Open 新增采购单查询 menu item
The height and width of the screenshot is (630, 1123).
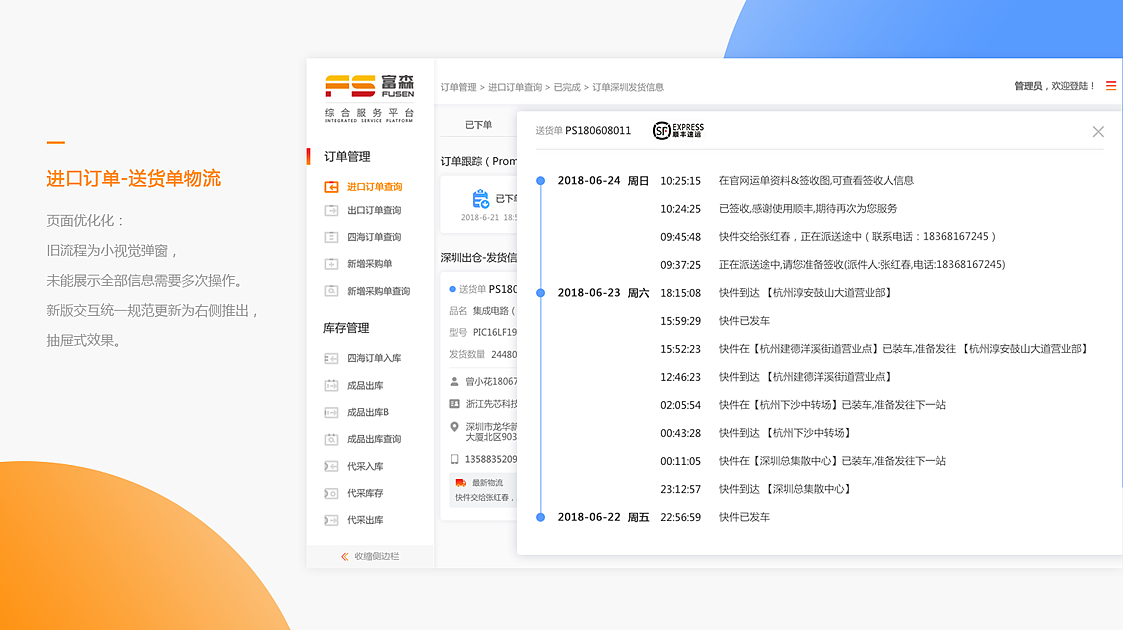[379, 291]
